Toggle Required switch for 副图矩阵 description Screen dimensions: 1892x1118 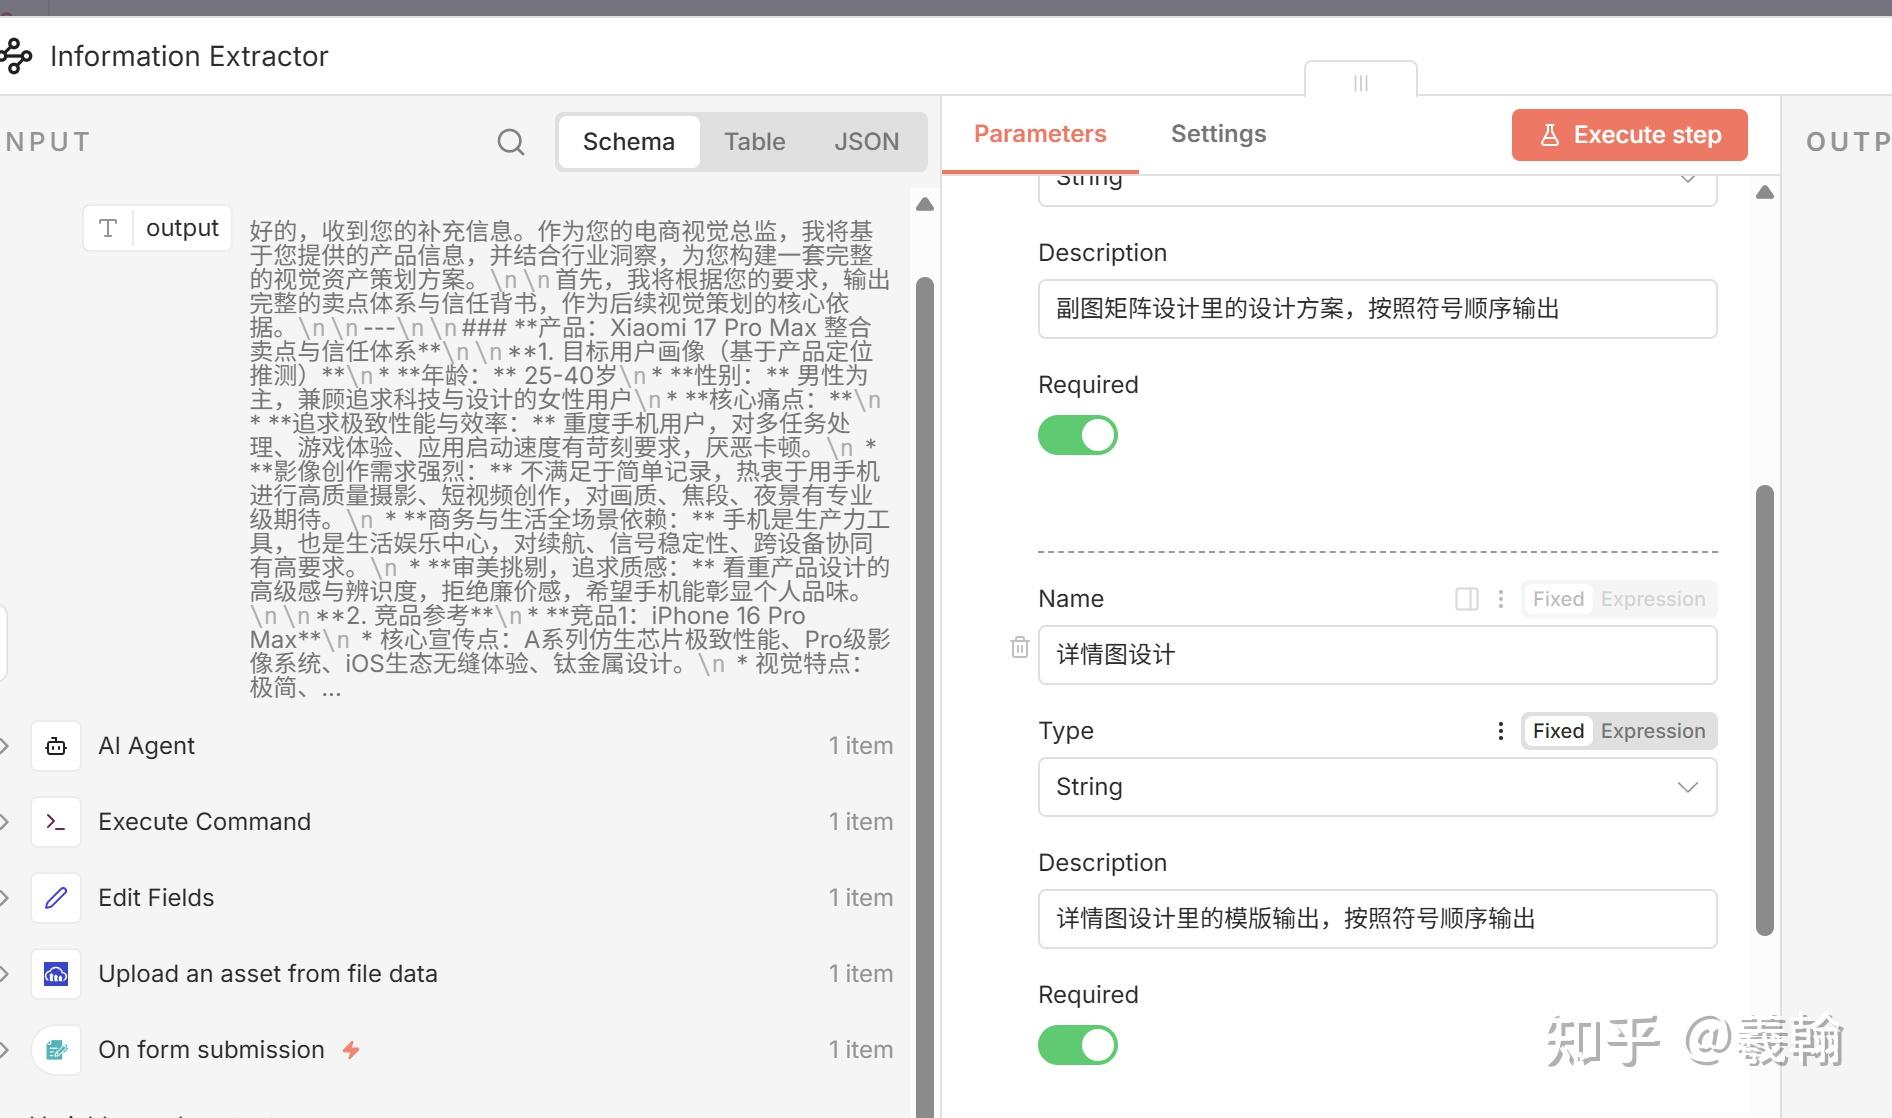[x=1077, y=435]
